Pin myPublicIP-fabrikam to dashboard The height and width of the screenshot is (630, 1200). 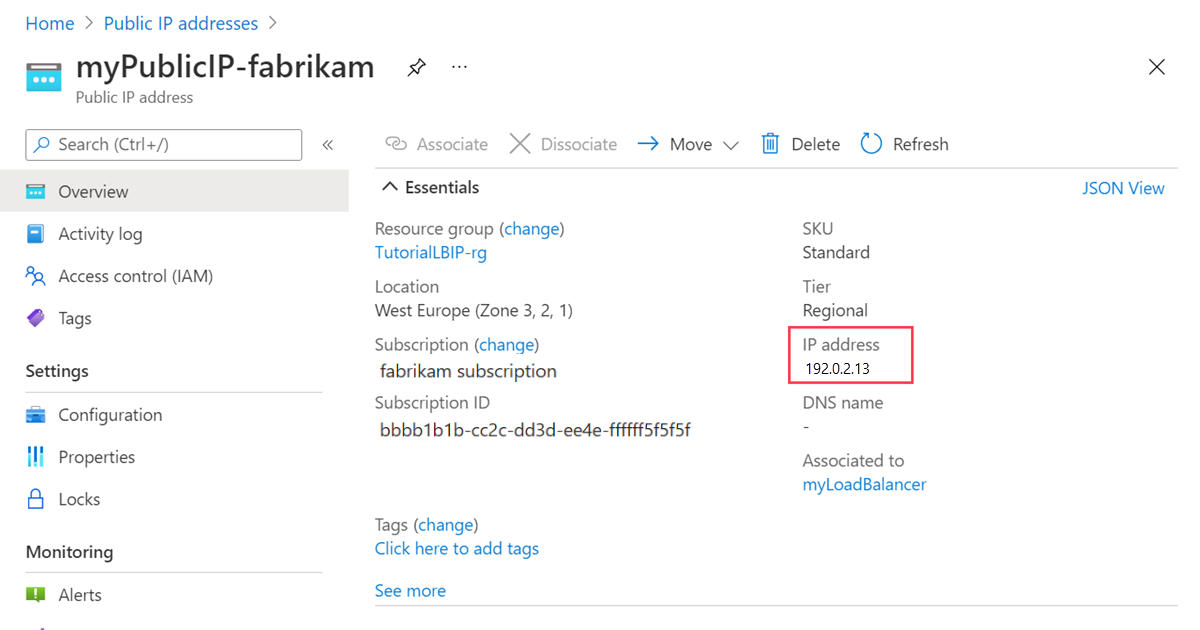[416, 66]
